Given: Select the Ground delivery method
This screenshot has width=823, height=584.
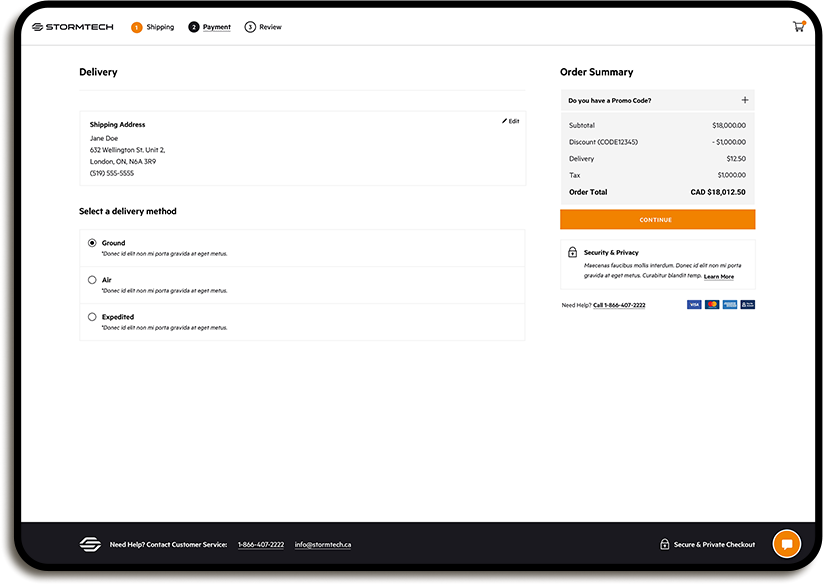Looking at the screenshot, I should (x=91, y=242).
